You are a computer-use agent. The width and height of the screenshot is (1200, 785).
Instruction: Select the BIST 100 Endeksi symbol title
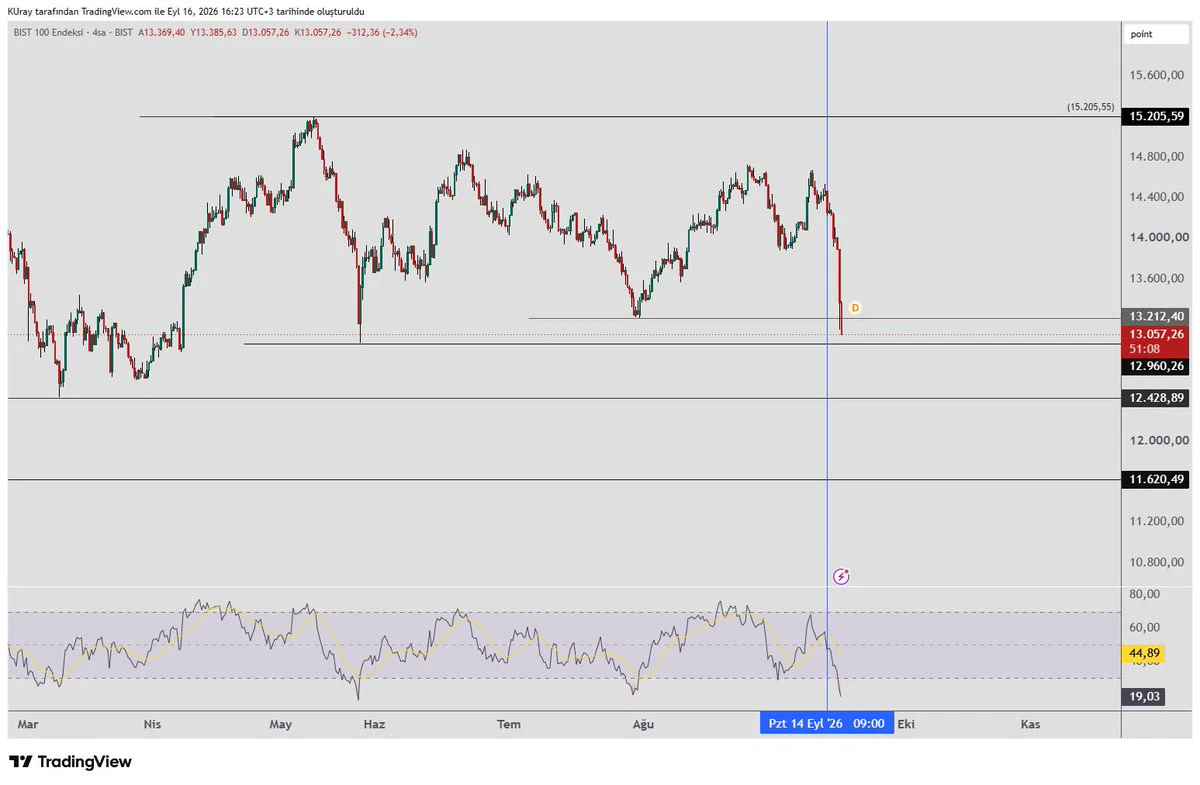50,32
